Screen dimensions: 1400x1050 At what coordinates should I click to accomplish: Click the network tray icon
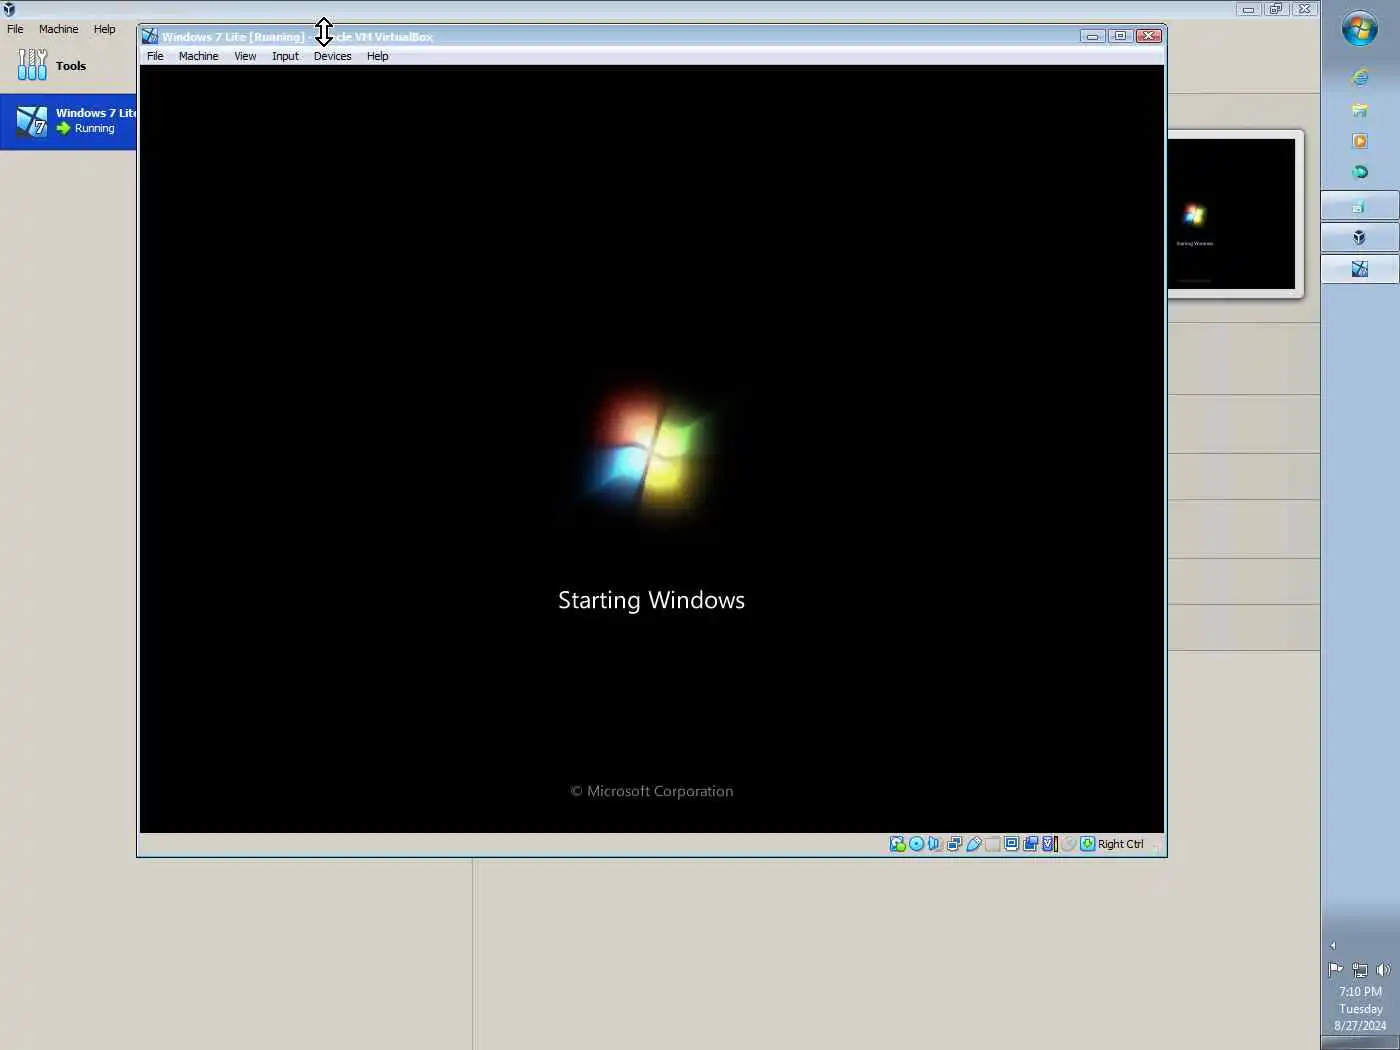[1360, 969]
